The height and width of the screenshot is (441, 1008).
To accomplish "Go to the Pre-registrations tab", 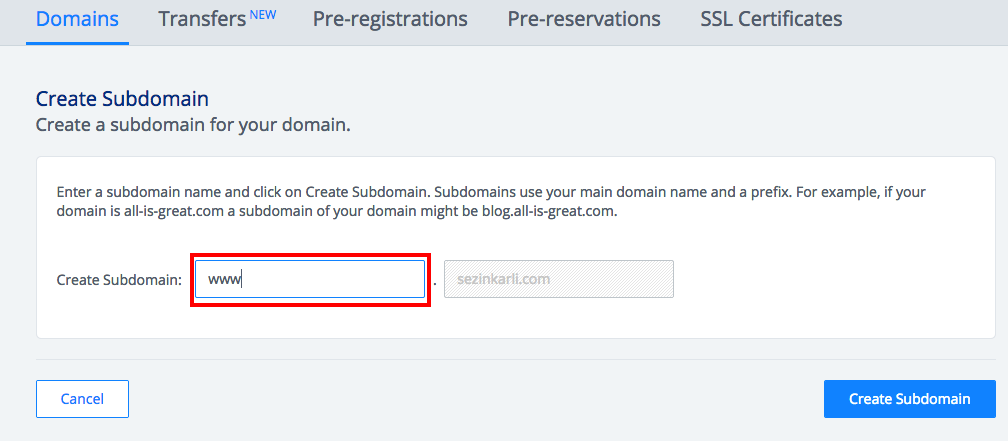I will point(390,19).
